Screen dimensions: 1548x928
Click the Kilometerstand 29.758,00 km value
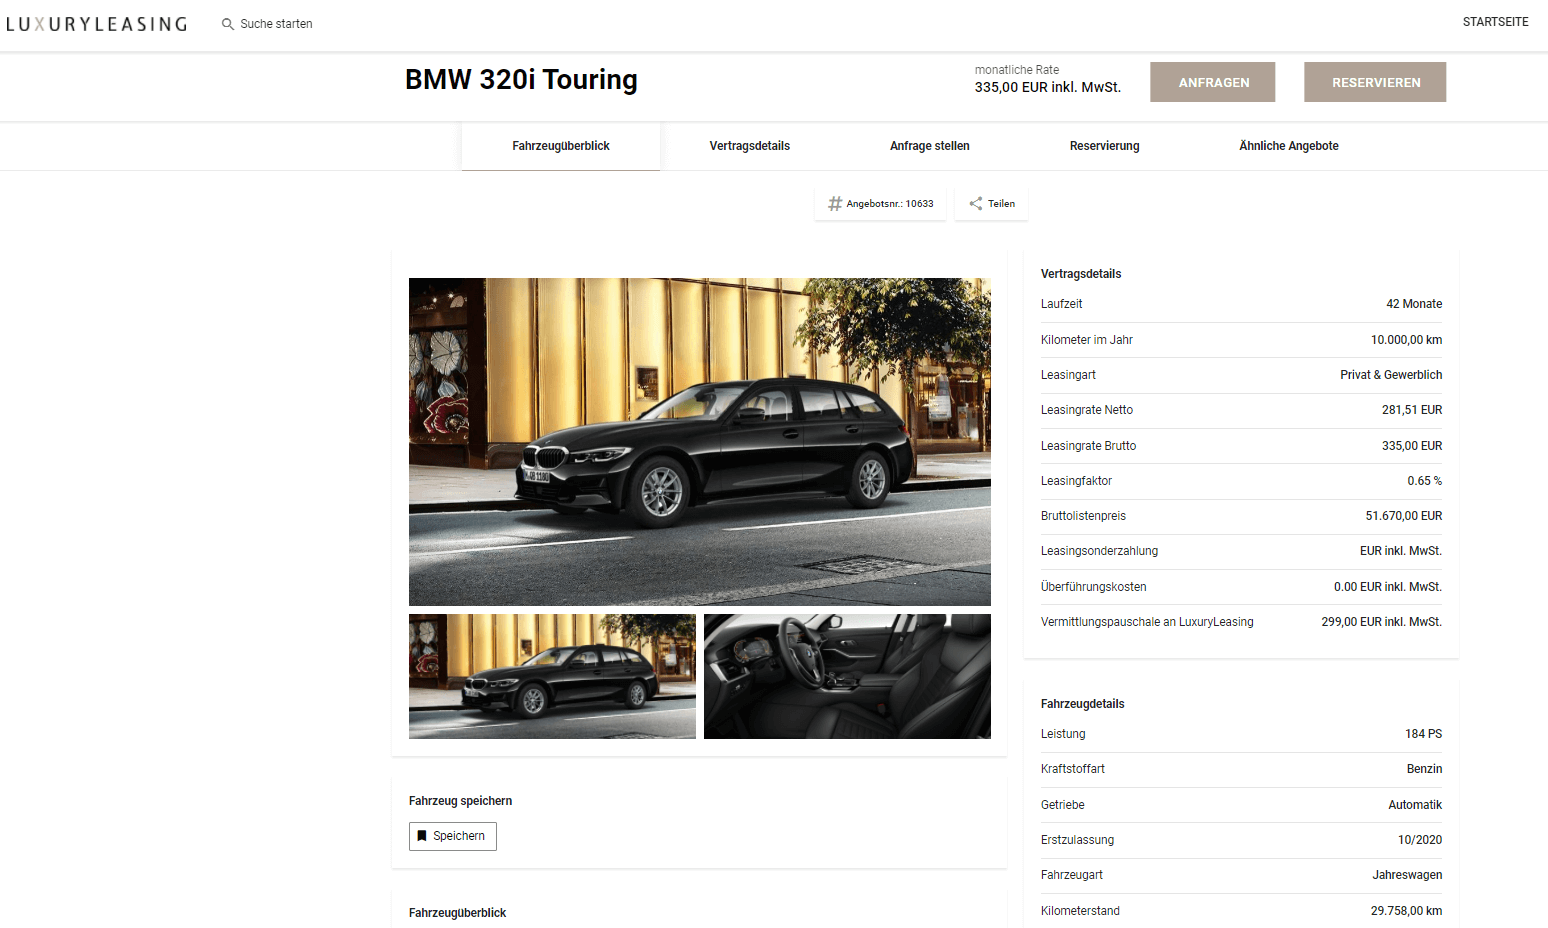(x=1406, y=911)
